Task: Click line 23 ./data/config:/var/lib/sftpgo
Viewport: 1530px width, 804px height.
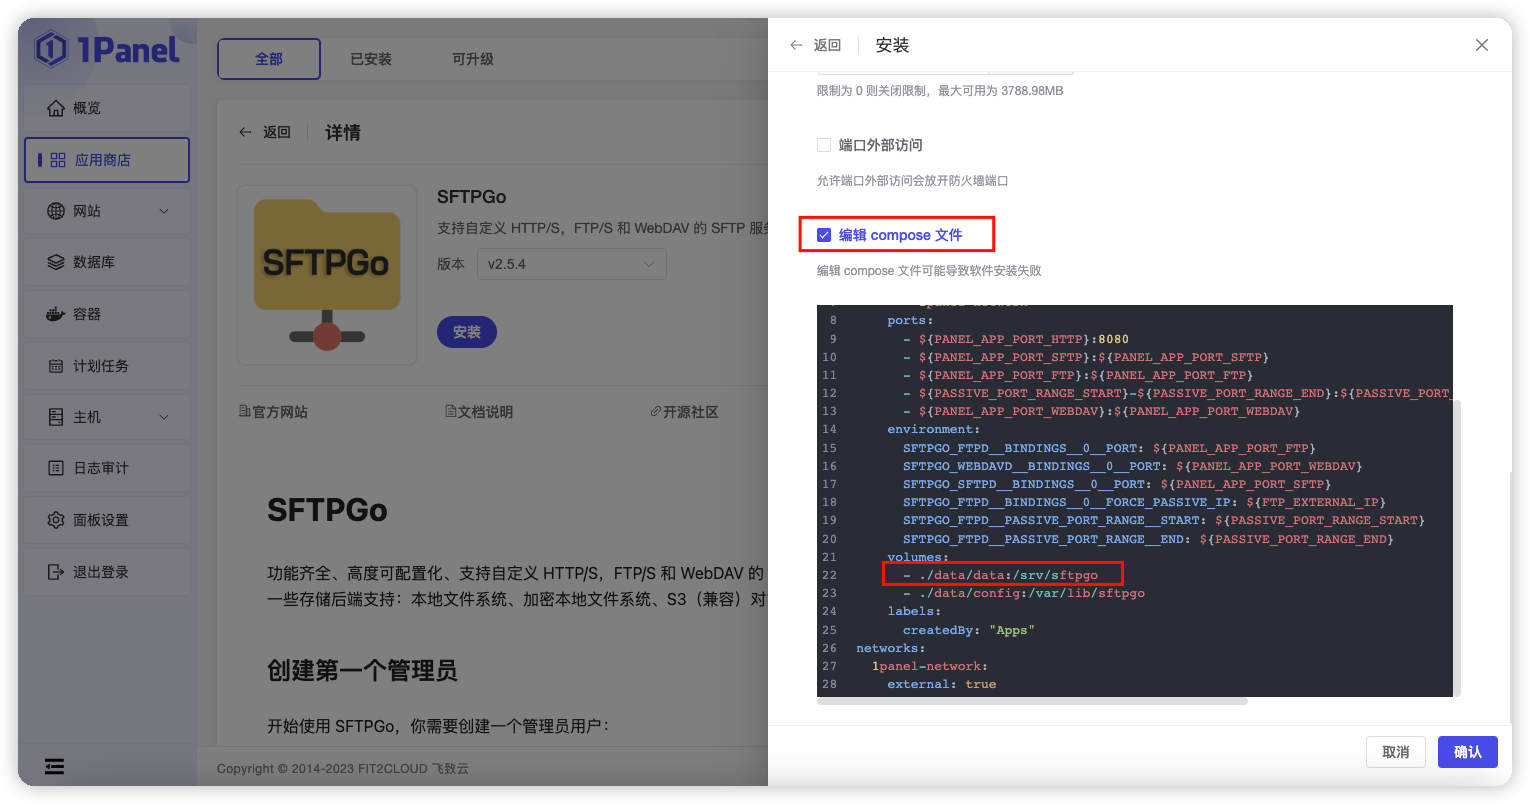Action: (1024, 593)
